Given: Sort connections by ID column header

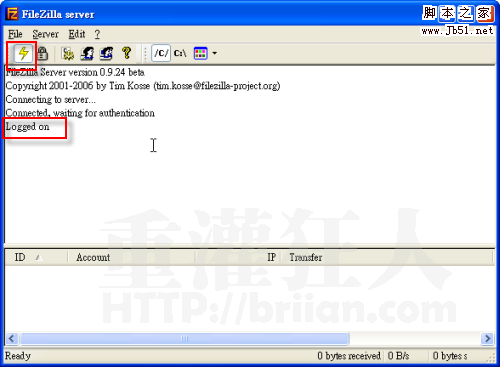Looking at the screenshot, I should (36, 257).
